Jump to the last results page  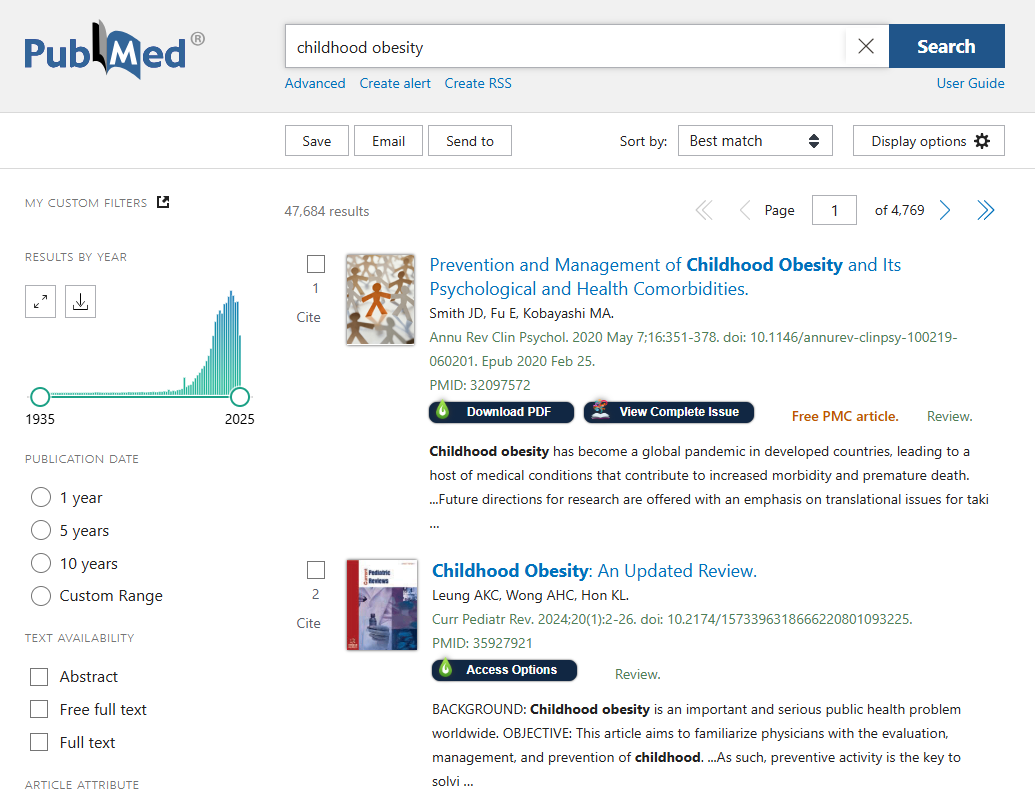(x=986, y=210)
